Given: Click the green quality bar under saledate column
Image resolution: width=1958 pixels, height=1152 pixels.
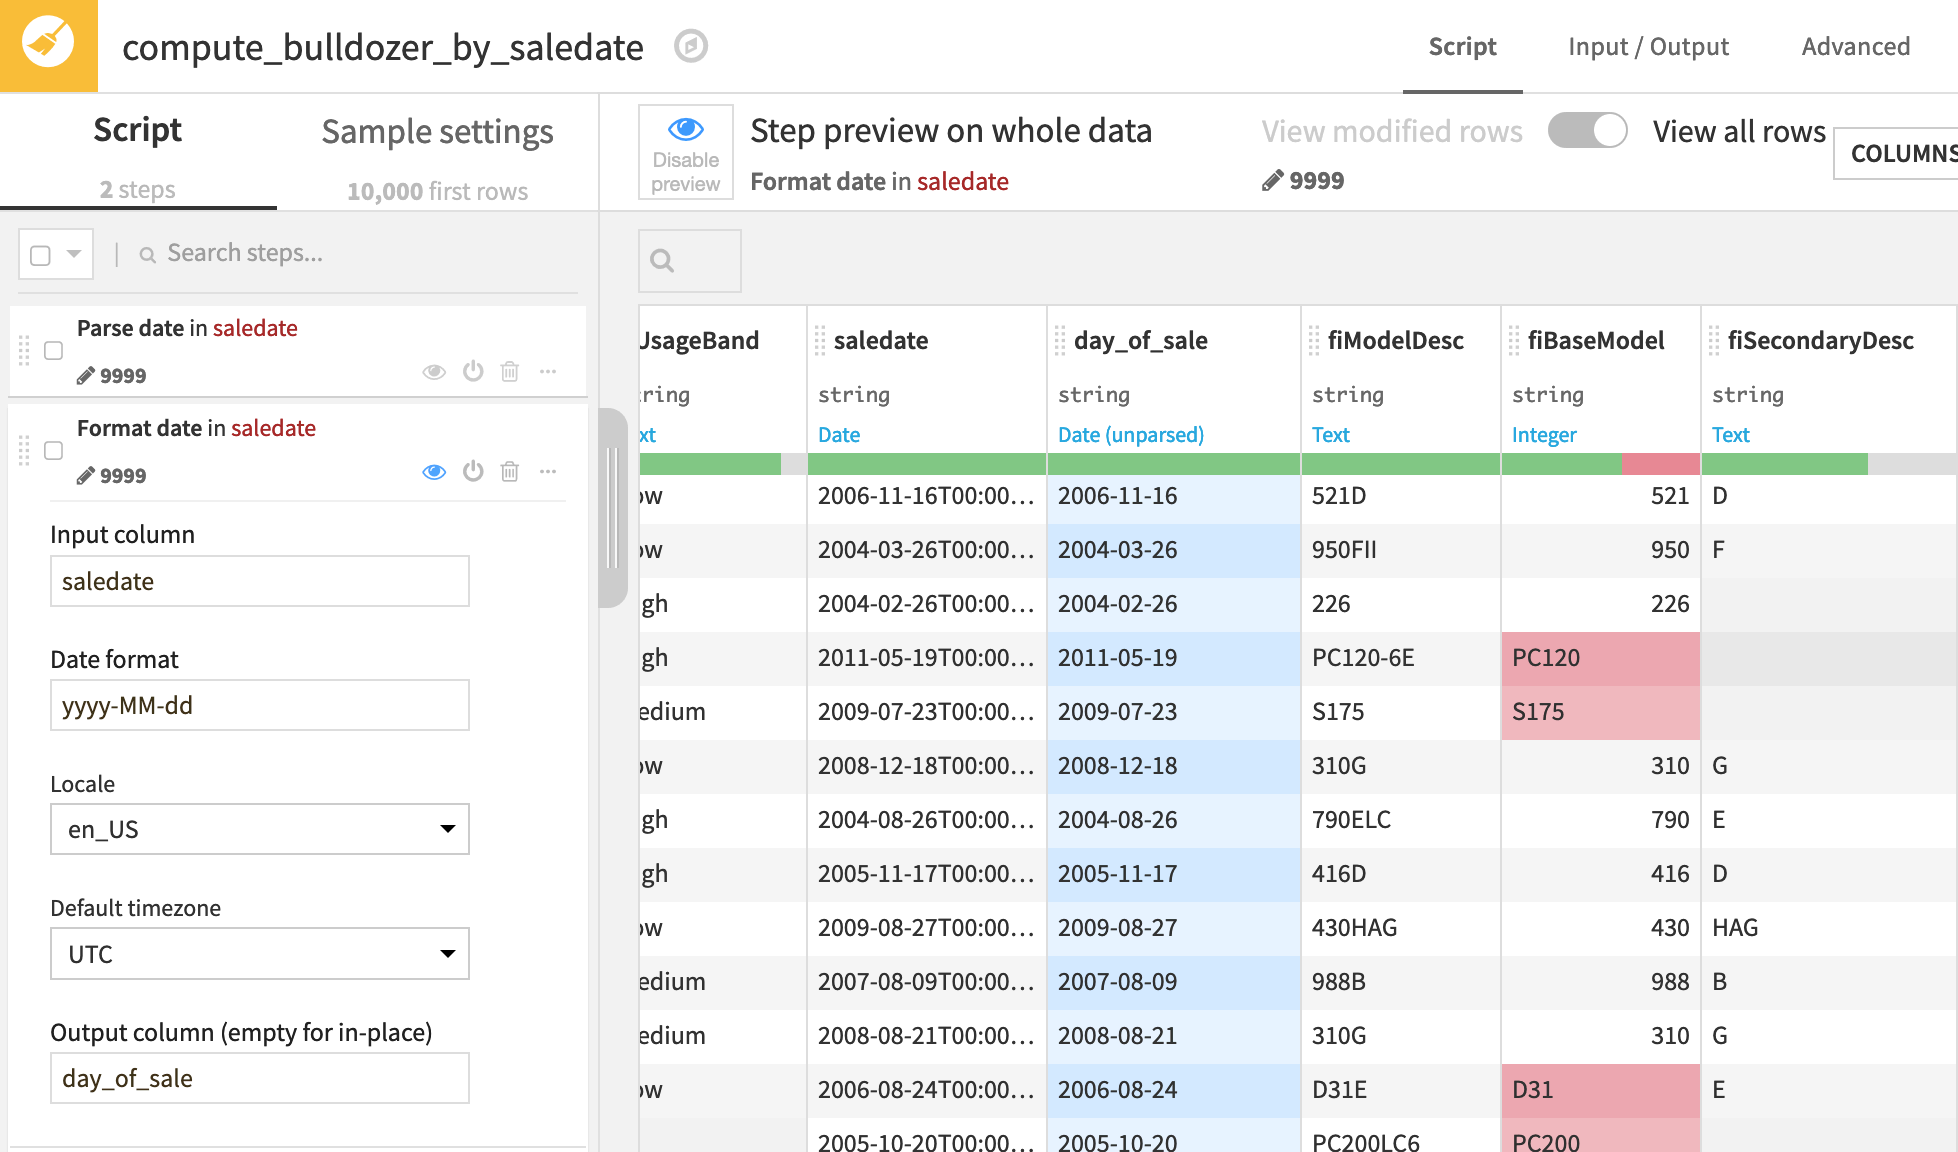Looking at the screenshot, I should tap(925, 463).
